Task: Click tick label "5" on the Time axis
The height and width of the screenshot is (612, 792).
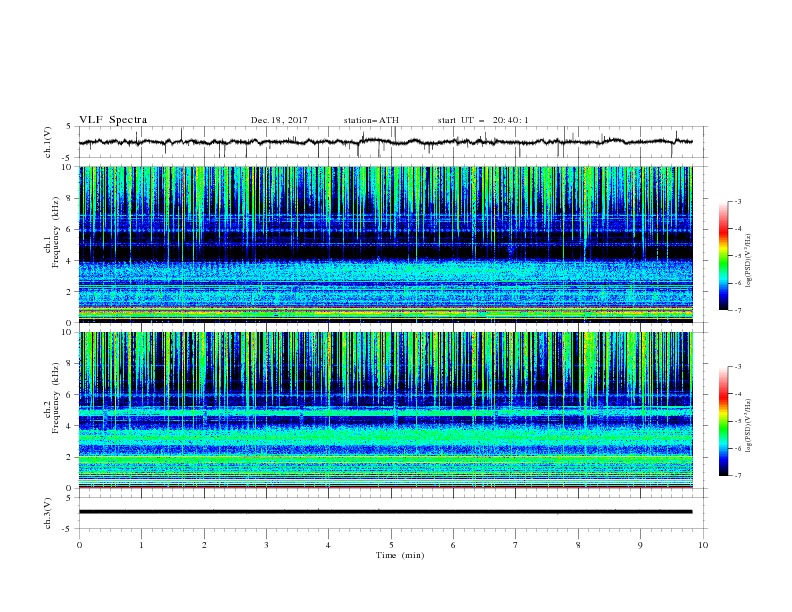Action: 391,545
